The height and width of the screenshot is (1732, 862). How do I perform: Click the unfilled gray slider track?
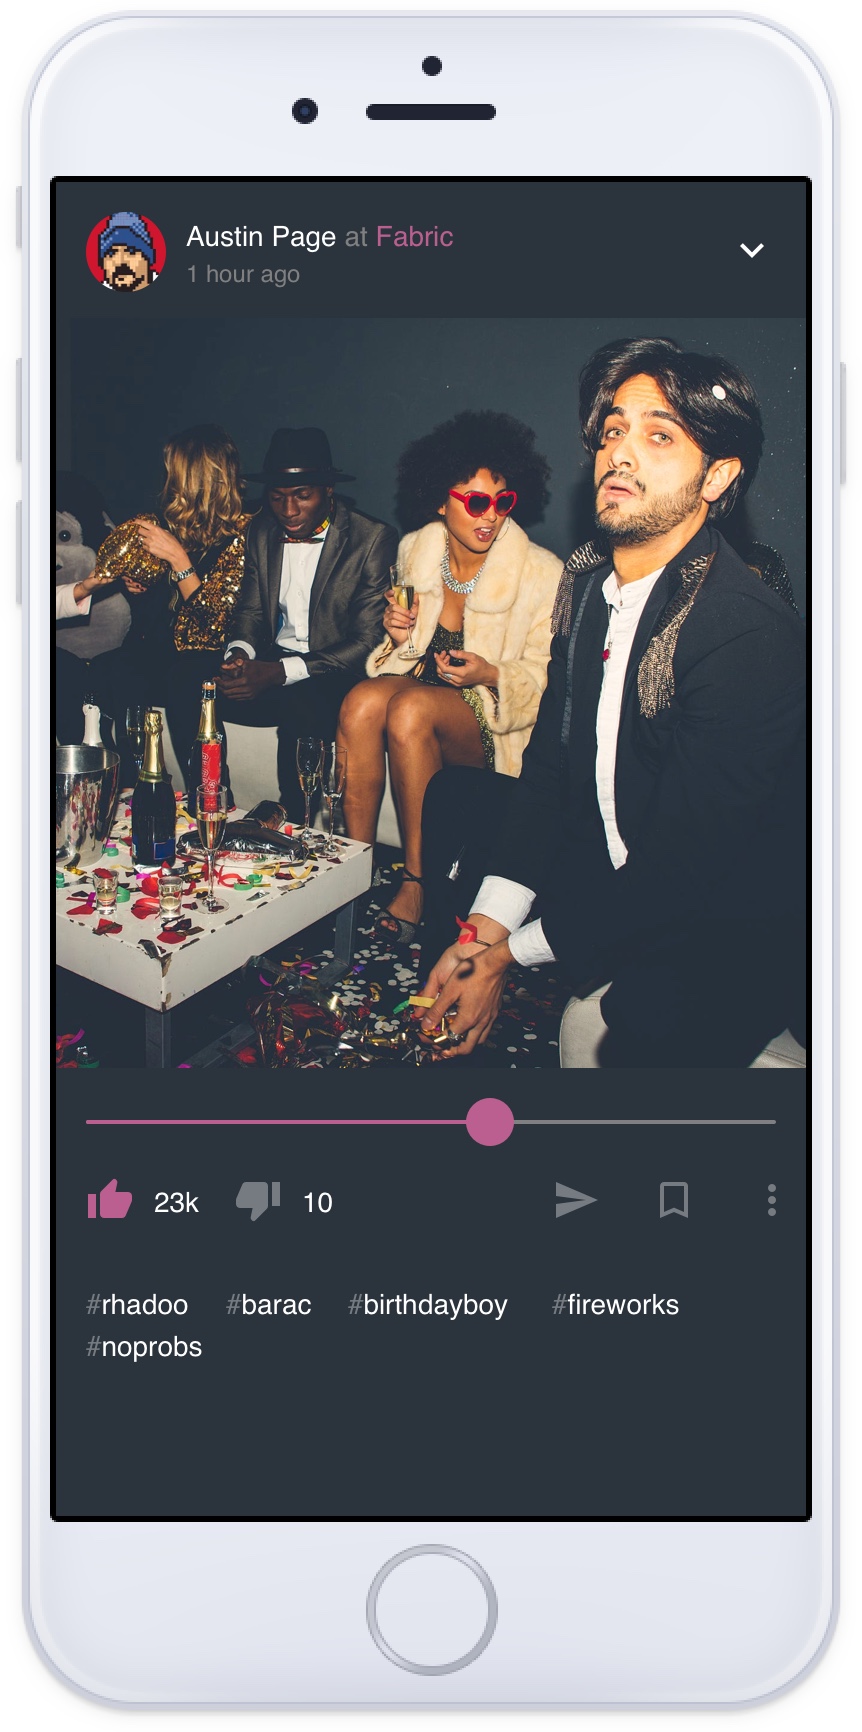coord(645,1122)
